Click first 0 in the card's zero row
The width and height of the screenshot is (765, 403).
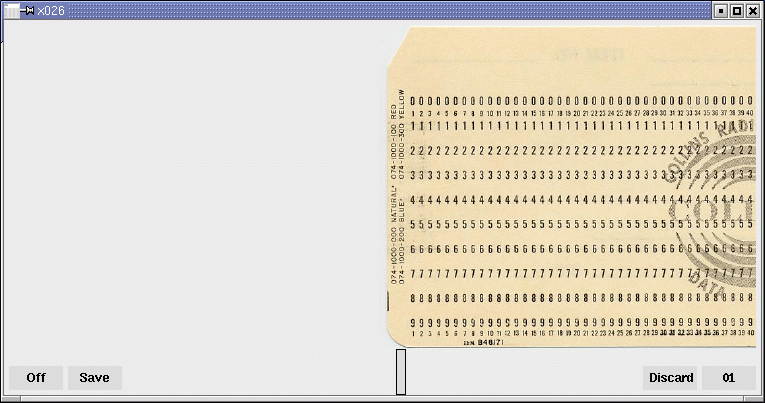pyautogui.click(x=414, y=101)
